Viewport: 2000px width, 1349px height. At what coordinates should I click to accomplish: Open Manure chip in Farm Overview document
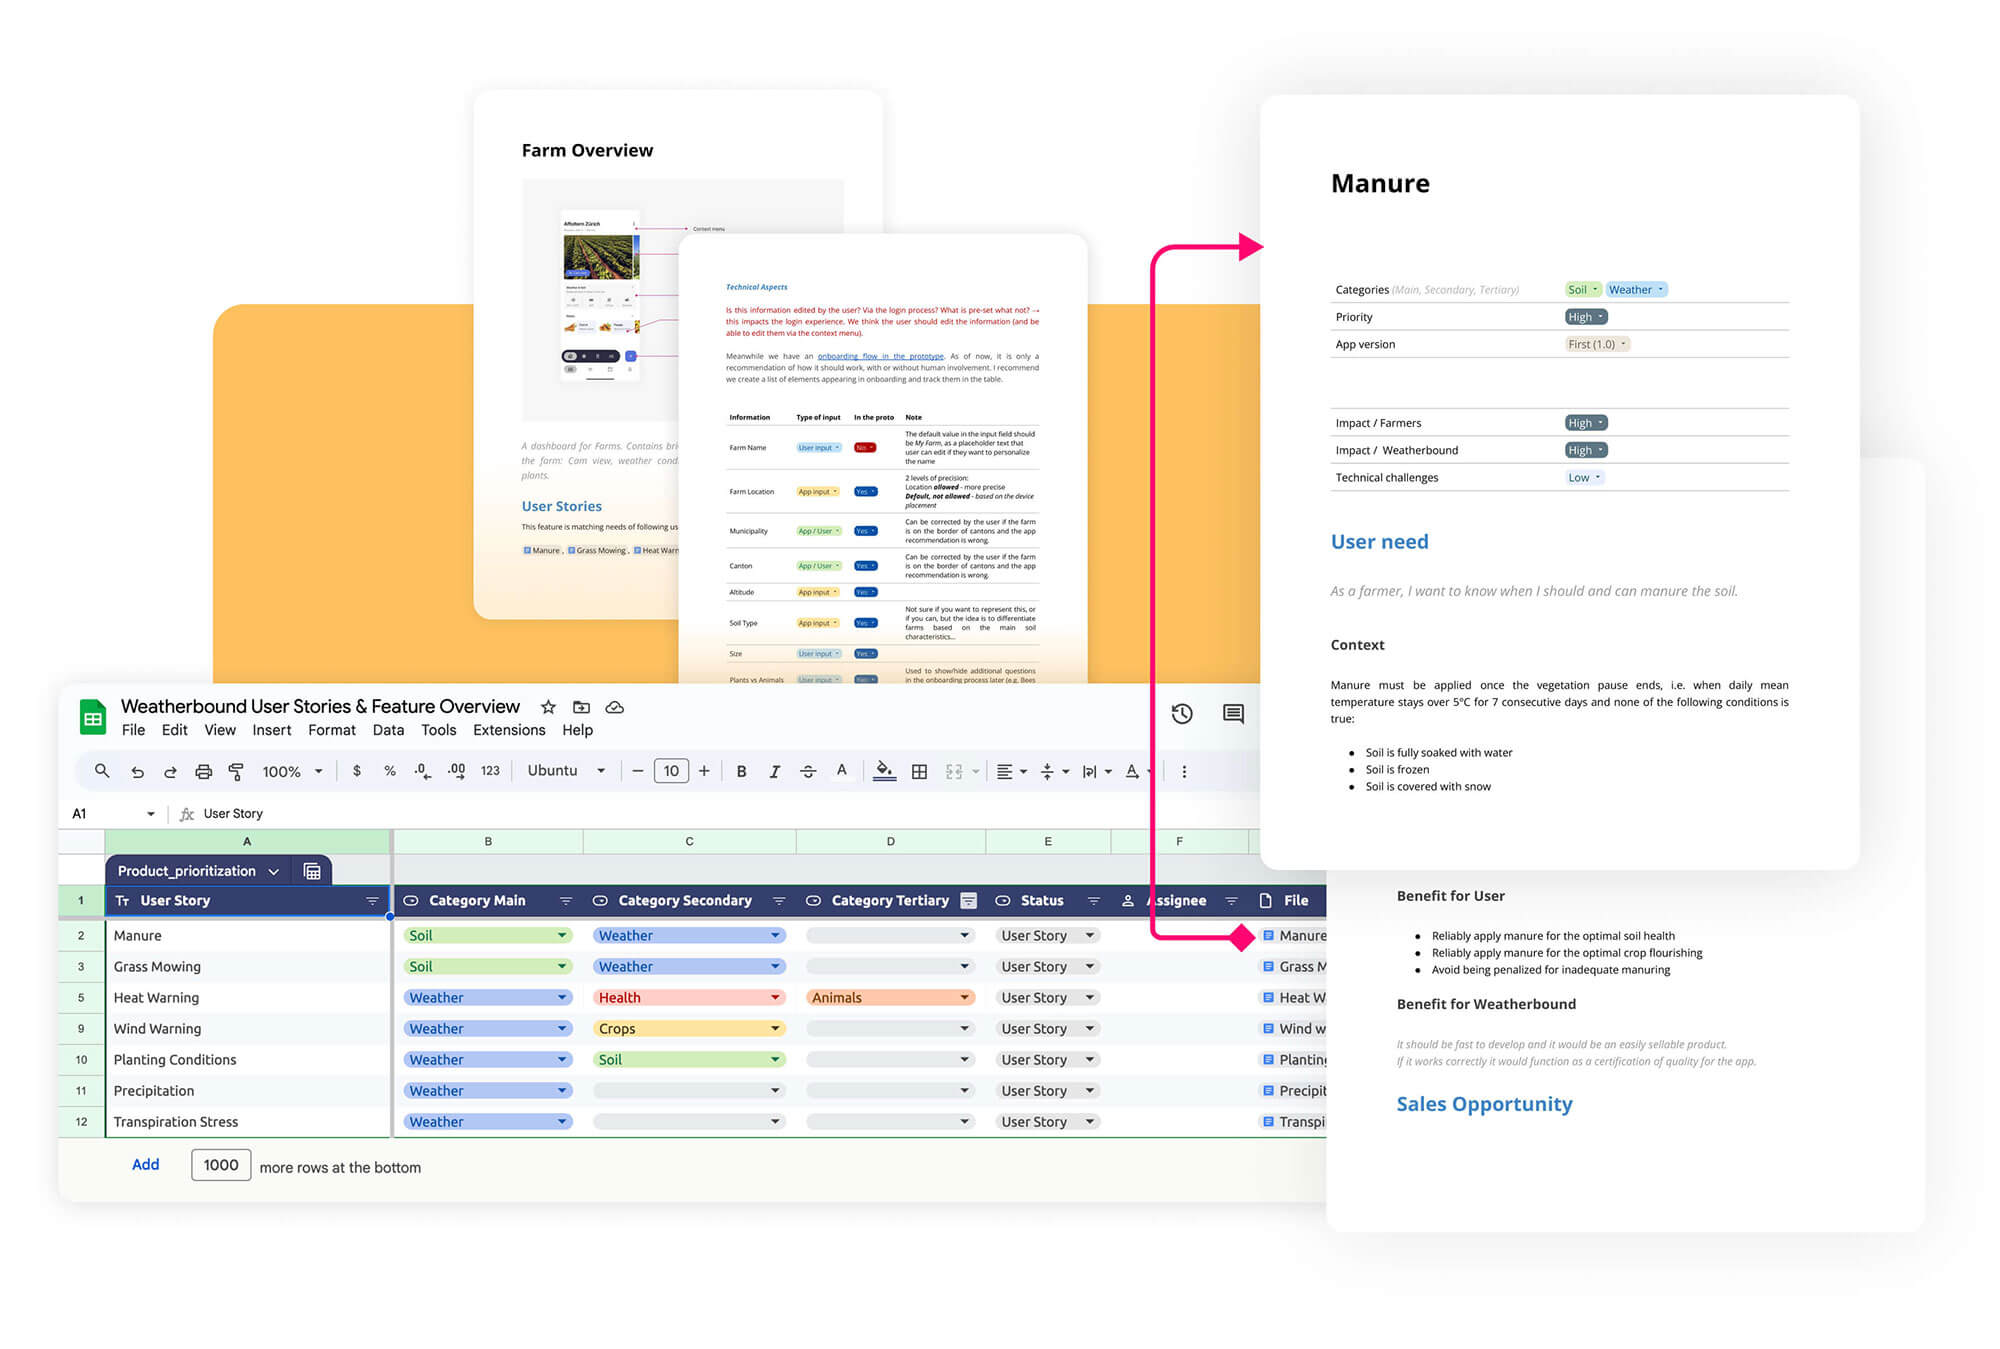tap(543, 550)
